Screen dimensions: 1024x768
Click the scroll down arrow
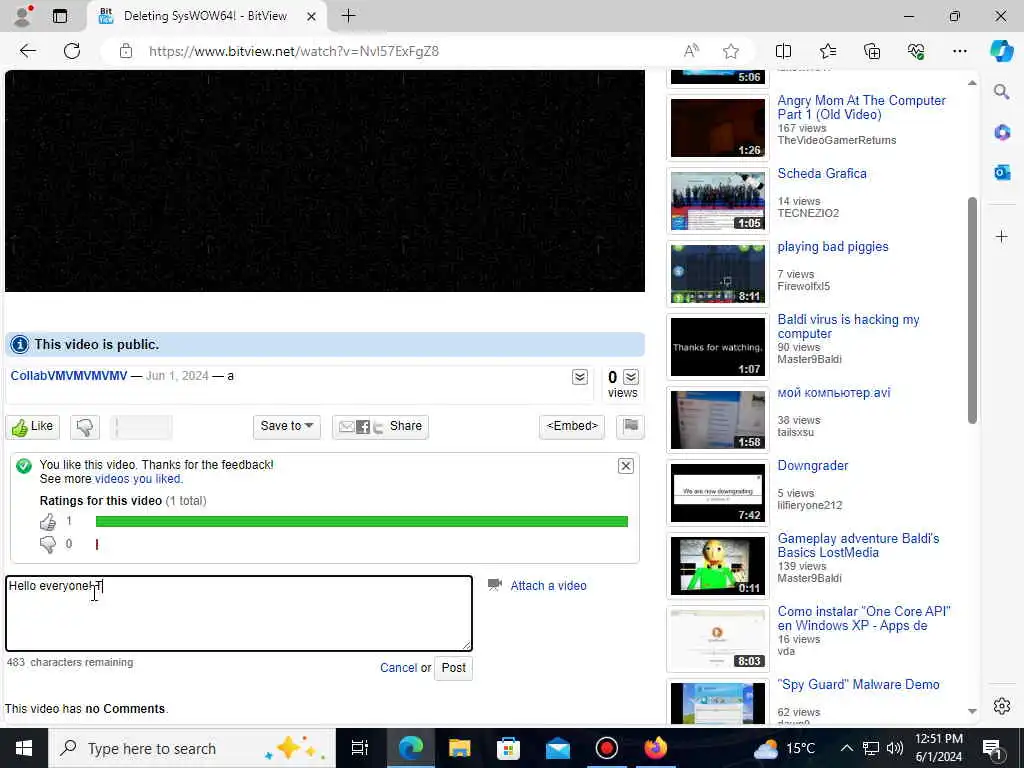coord(972,711)
